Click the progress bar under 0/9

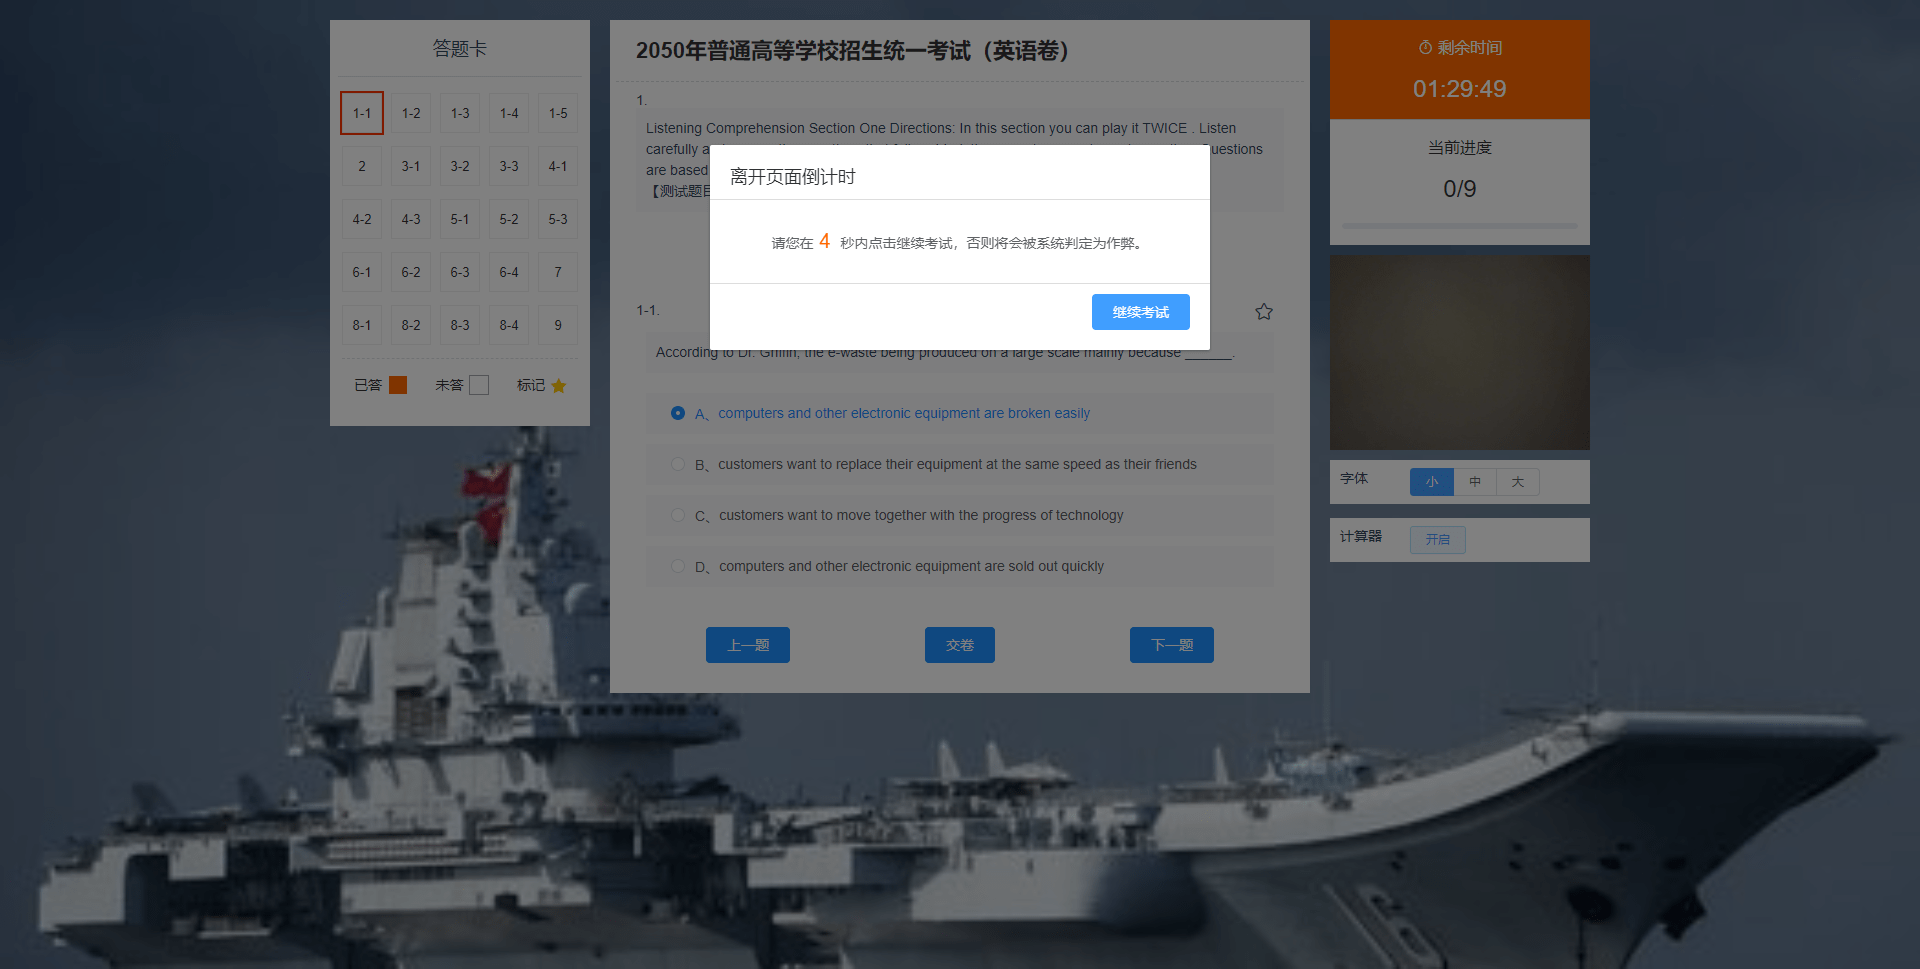1459,226
